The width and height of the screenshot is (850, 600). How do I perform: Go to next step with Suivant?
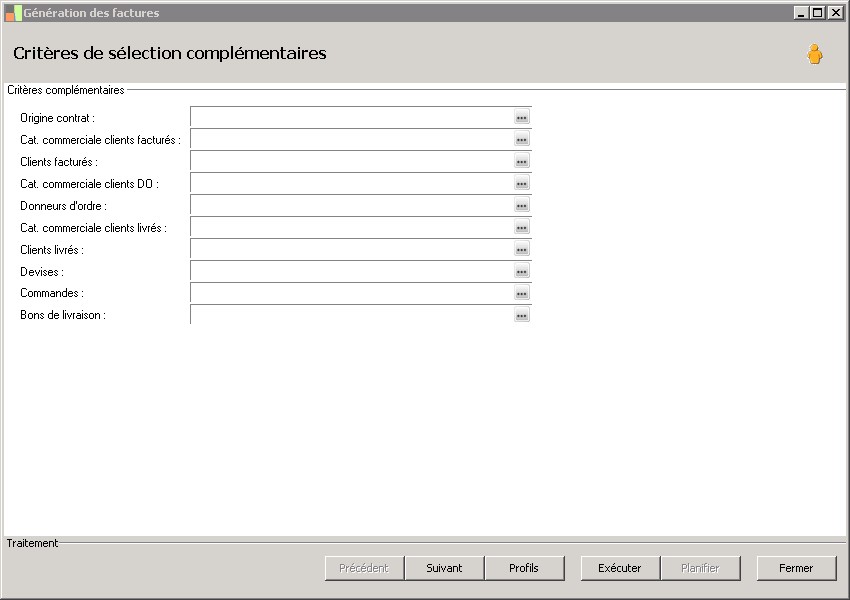click(444, 568)
